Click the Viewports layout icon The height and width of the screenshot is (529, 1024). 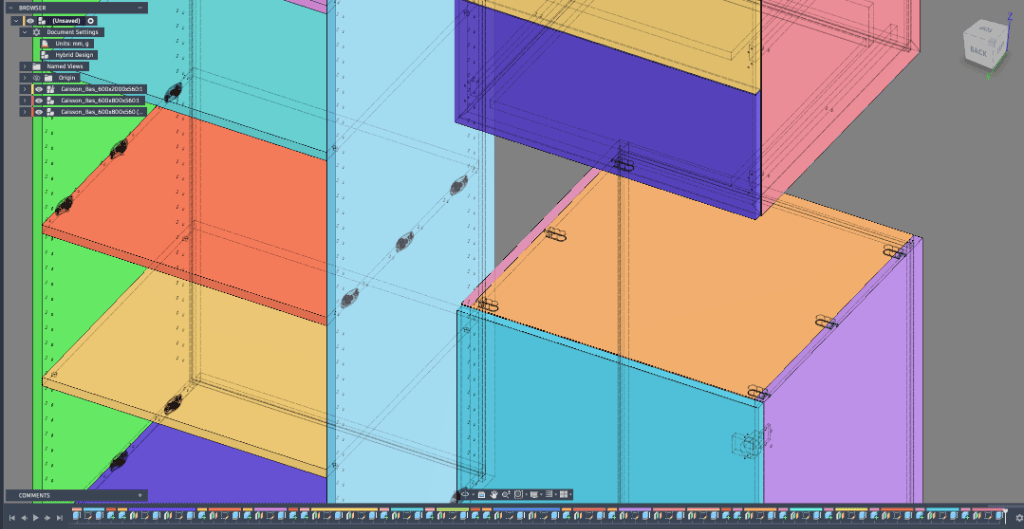(x=564, y=494)
